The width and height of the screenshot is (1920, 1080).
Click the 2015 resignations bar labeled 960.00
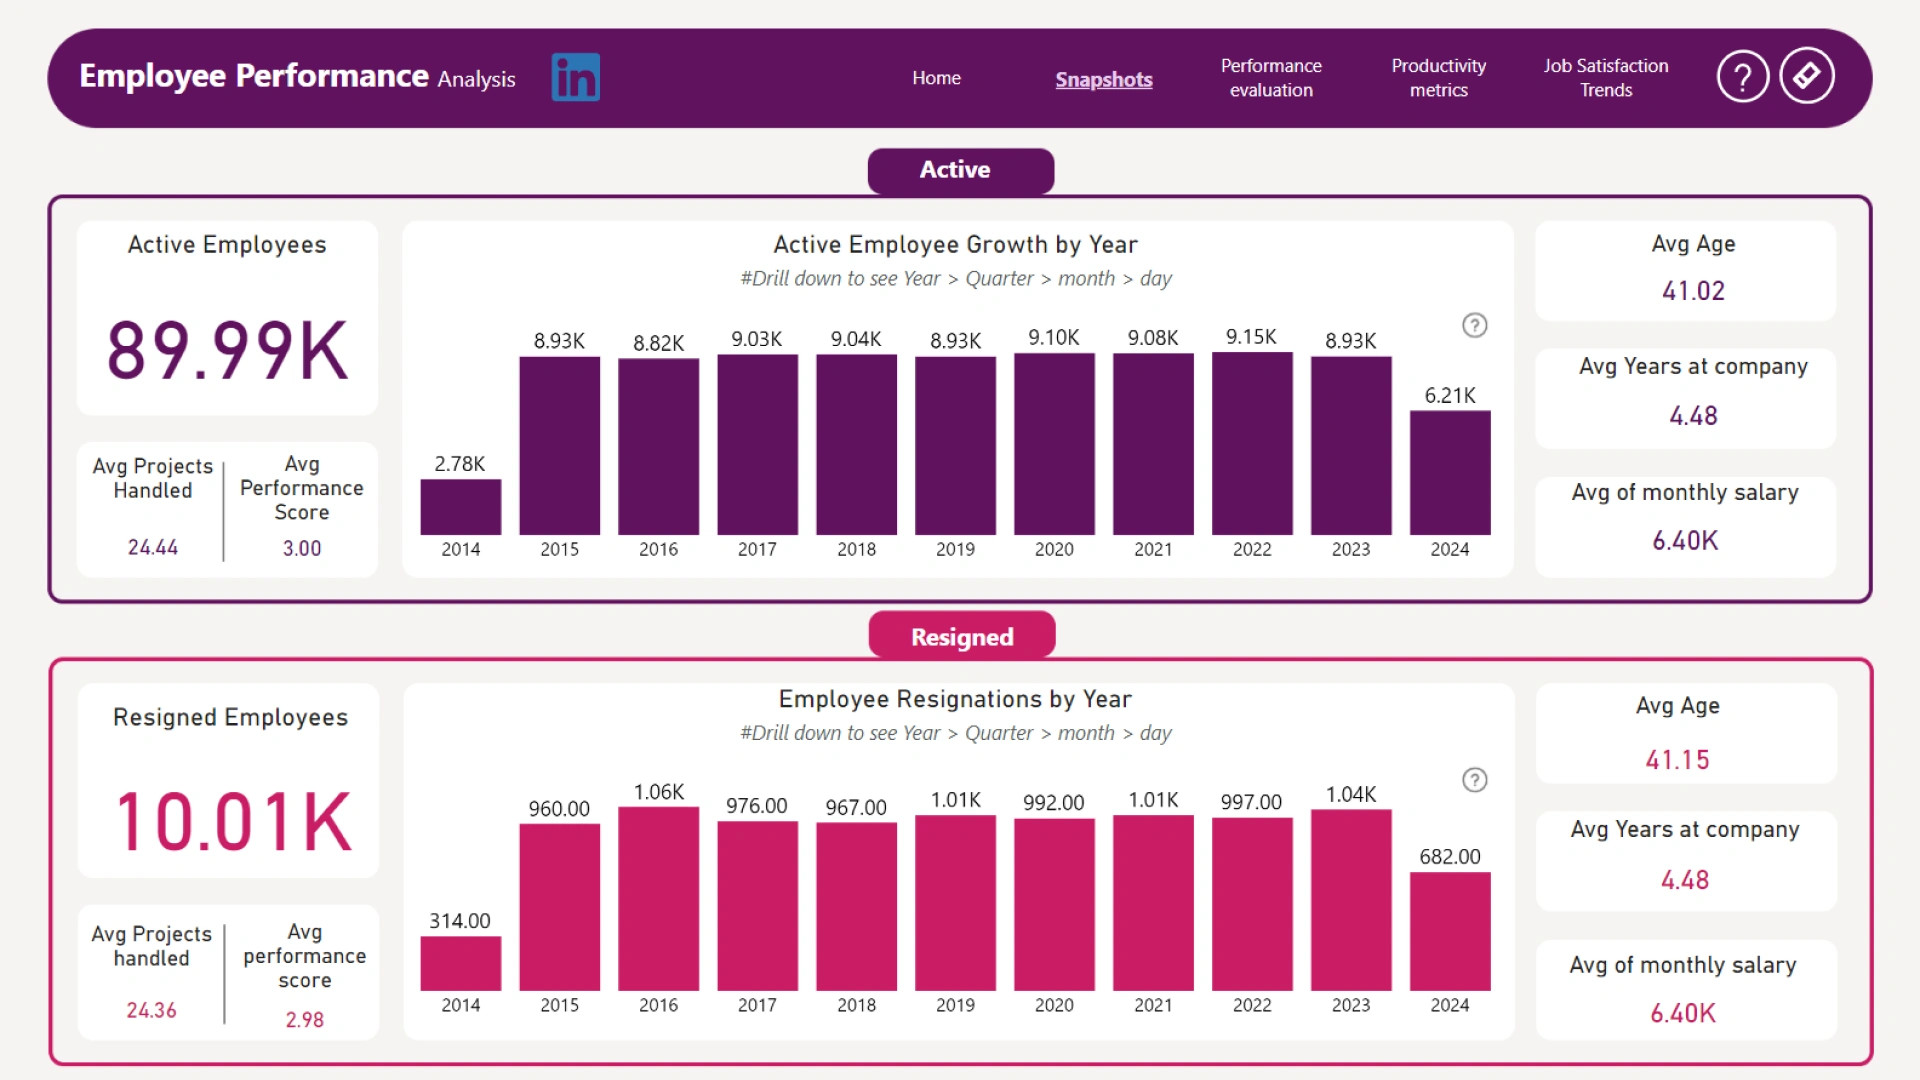coord(559,908)
